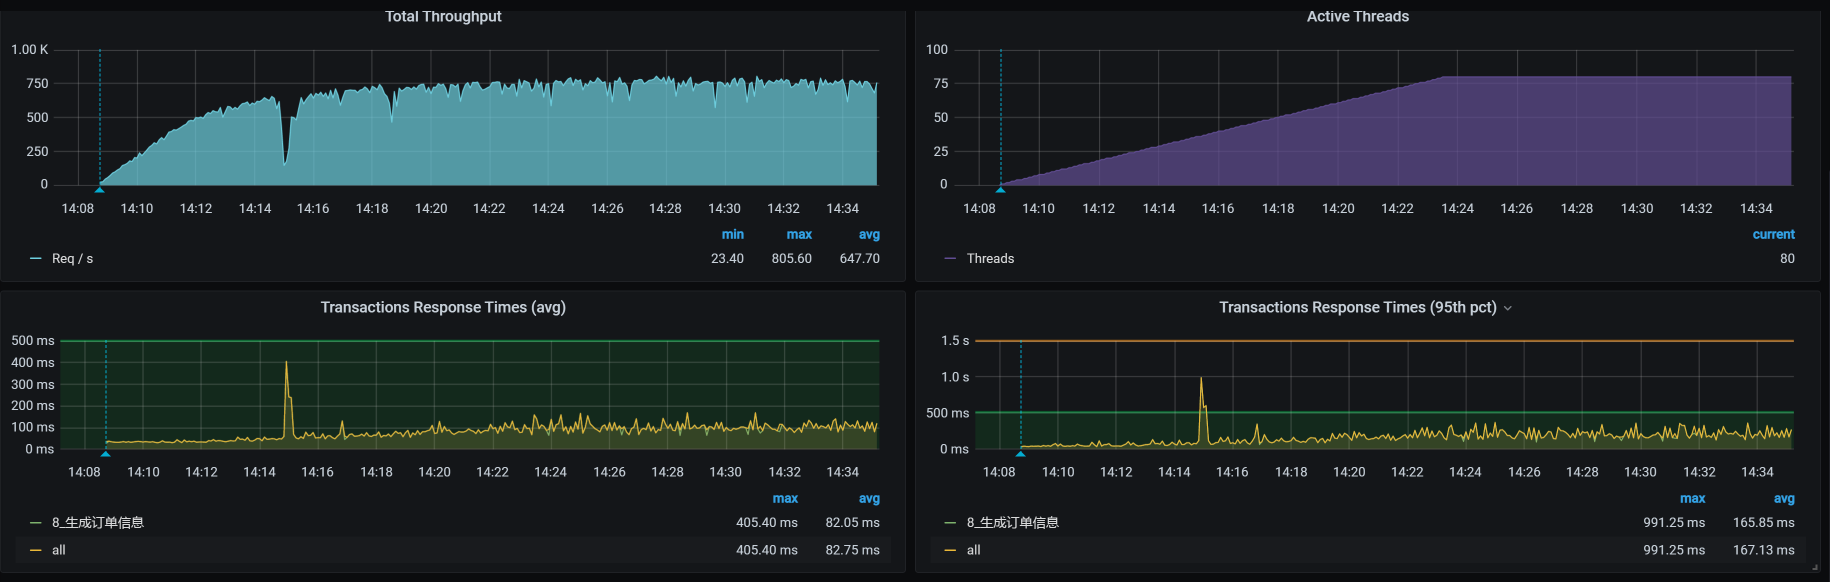Image resolution: width=1830 pixels, height=582 pixels.
Task: Click purple color line icon beside Threads
Action: coord(950,259)
